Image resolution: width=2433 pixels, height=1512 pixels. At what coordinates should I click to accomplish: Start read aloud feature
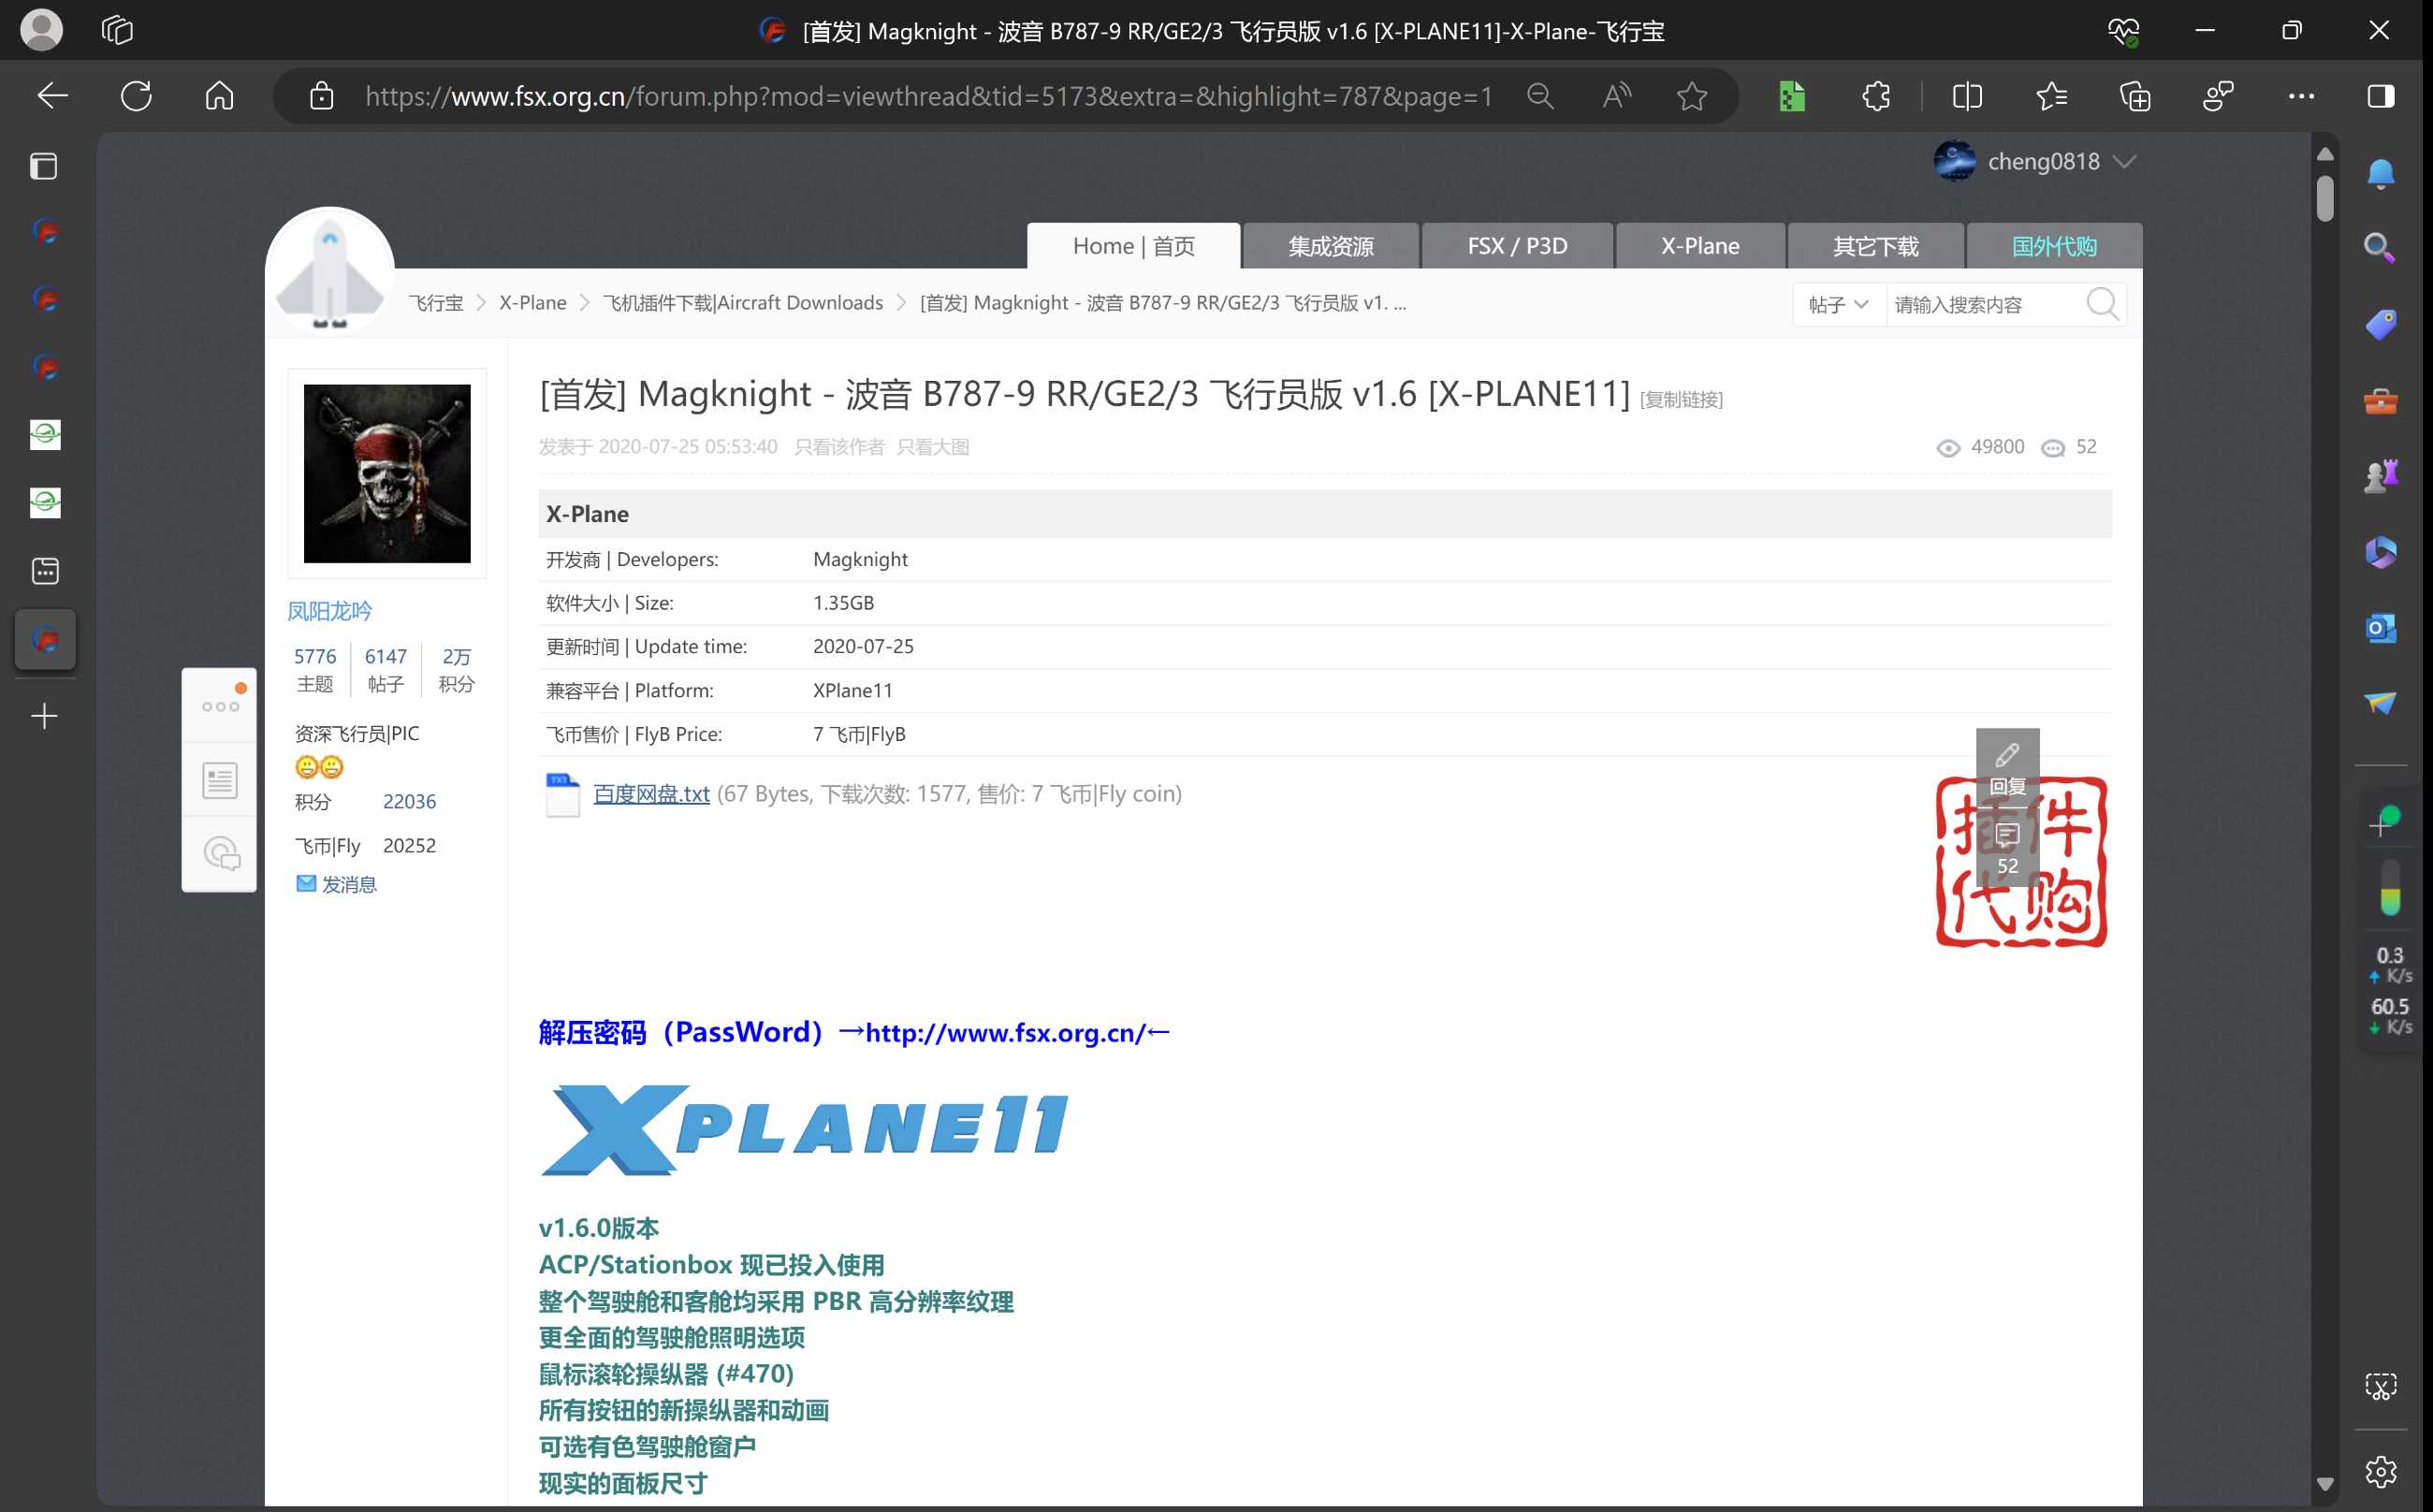coord(1616,96)
